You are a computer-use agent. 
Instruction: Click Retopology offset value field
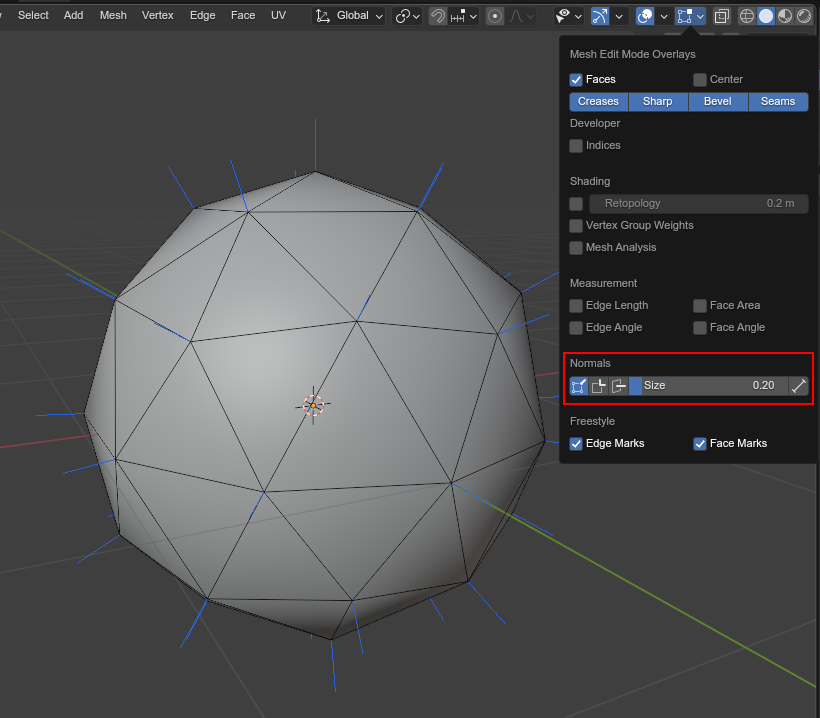pyautogui.click(x=699, y=203)
